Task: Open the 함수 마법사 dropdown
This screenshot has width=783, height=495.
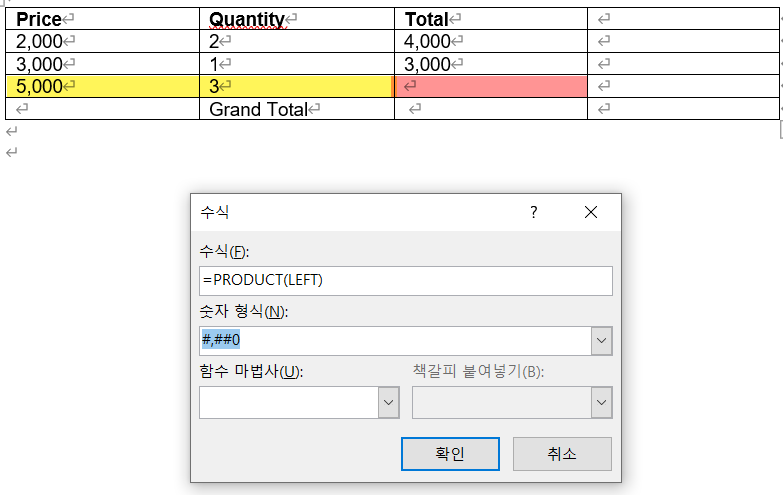Action: 389,402
